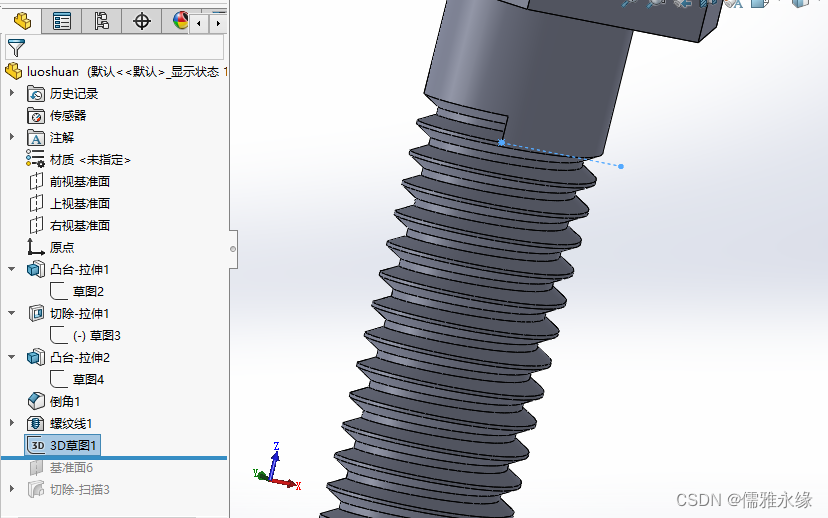Click the 前视基准面 plane icon
This screenshot has height=518, width=828.
click(x=36, y=181)
